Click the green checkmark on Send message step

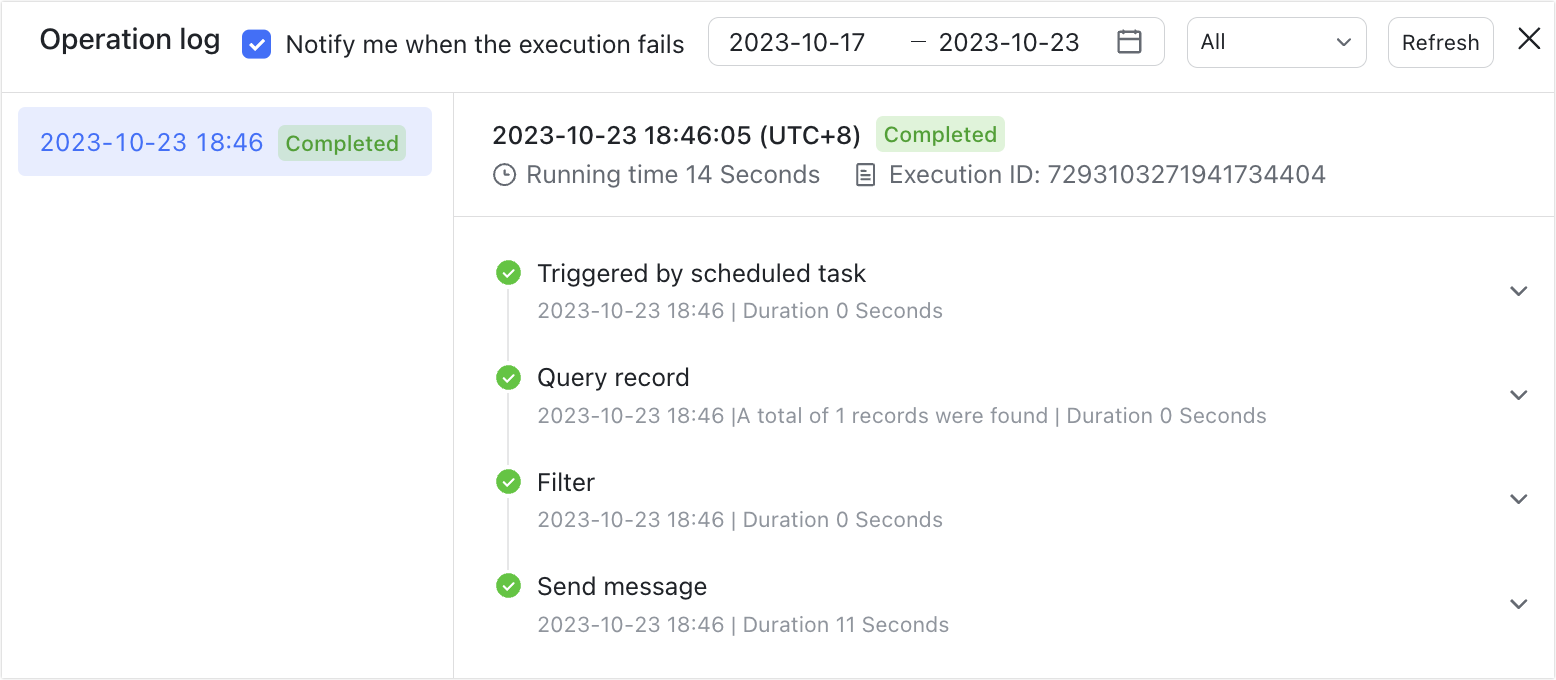(x=508, y=586)
